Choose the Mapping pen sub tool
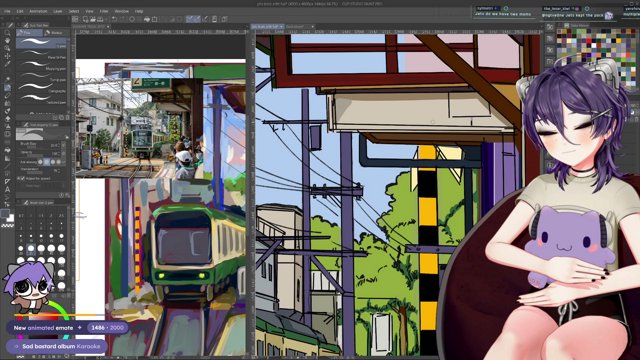 [x=41, y=64]
